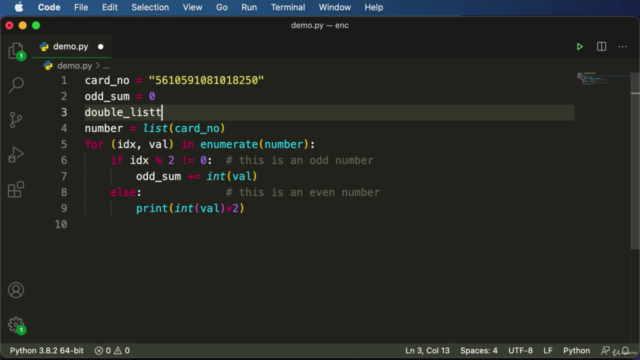
Task: Open the Window menu
Action: (334, 7)
